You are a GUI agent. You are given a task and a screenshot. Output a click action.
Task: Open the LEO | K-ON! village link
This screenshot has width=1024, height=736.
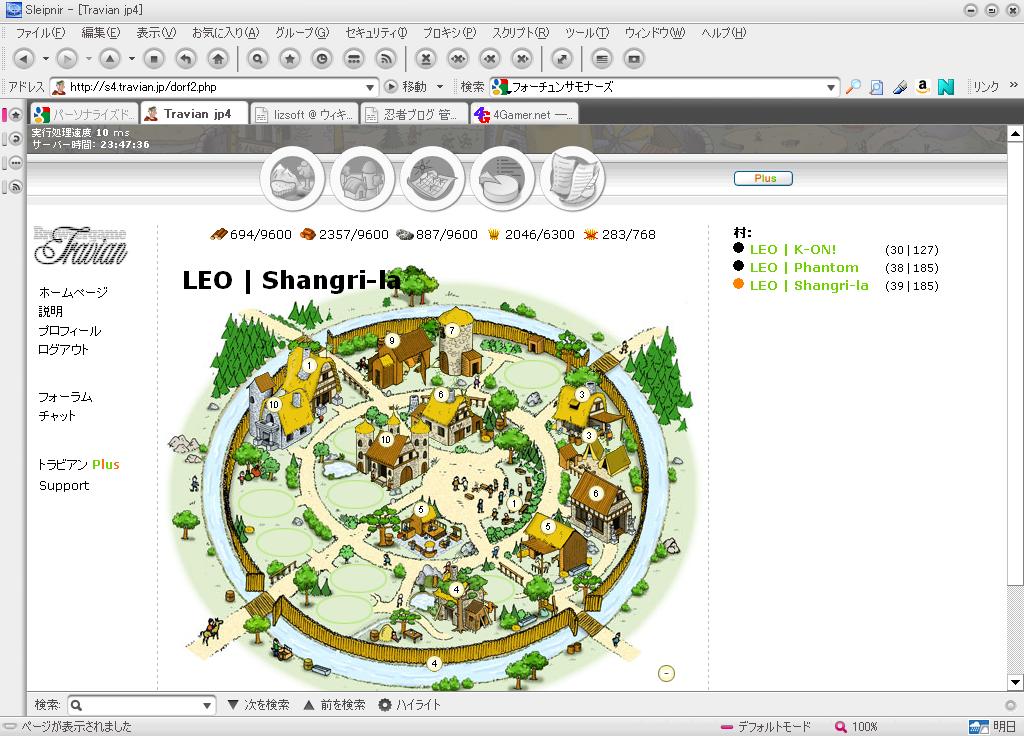pos(793,249)
